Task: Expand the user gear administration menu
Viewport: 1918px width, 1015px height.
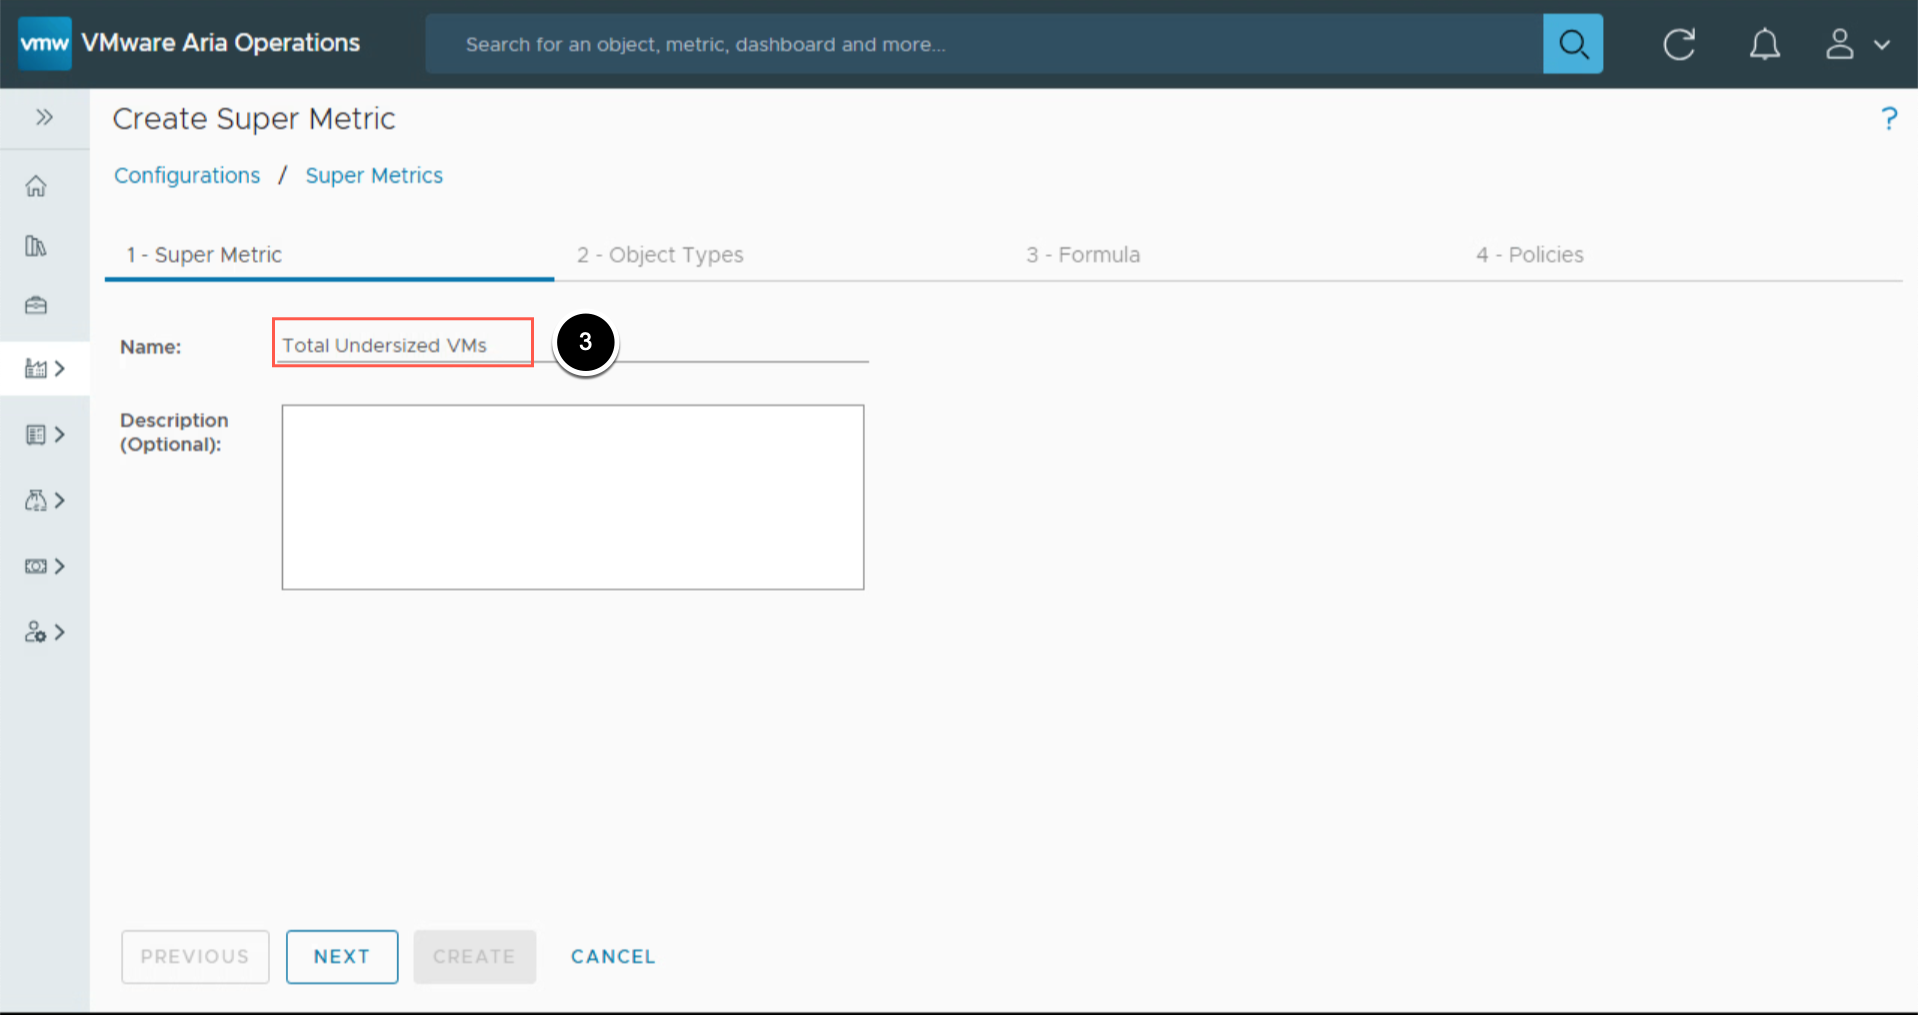Action: [x=45, y=633]
